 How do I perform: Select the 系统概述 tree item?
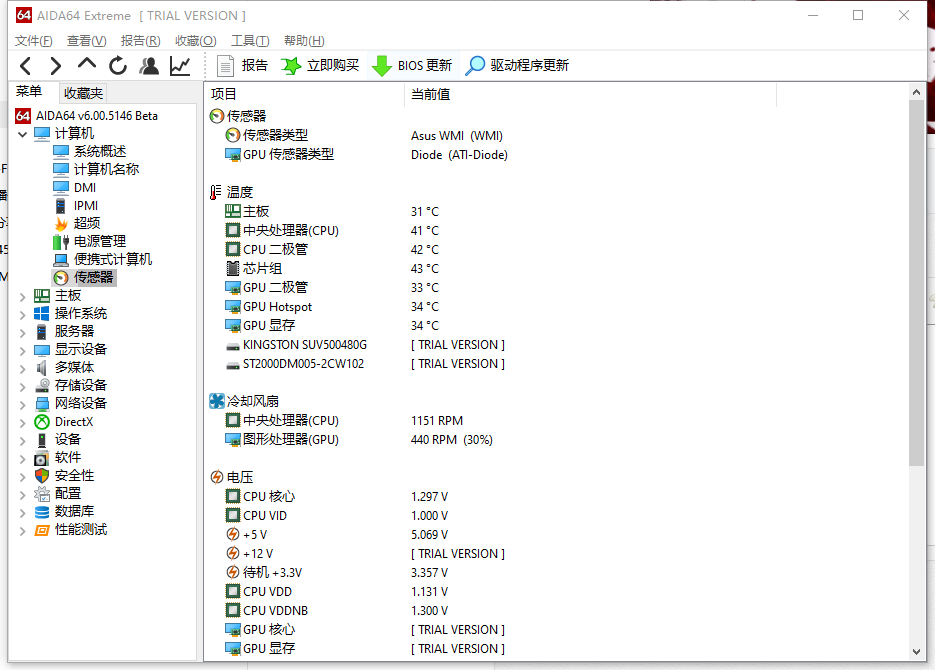[x=89, y=151]
